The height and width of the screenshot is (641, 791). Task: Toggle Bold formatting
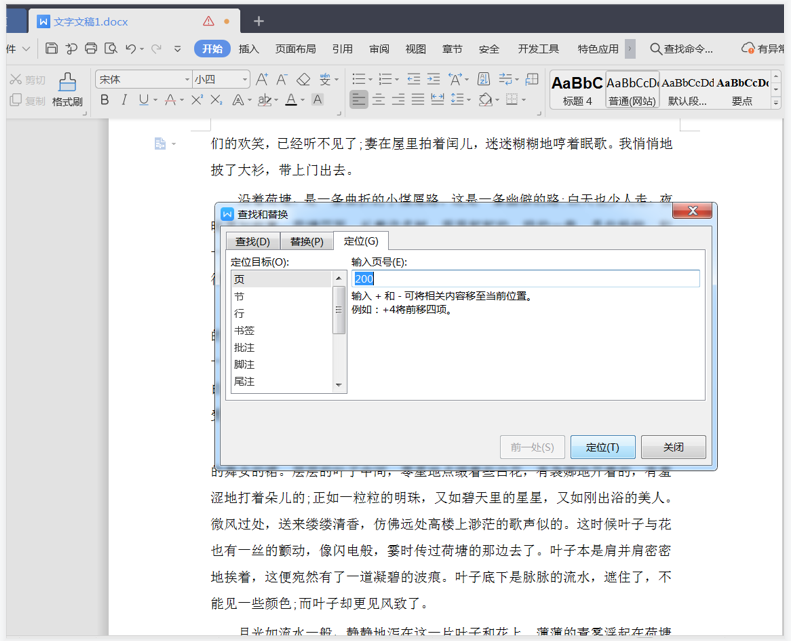coord(104,100)
